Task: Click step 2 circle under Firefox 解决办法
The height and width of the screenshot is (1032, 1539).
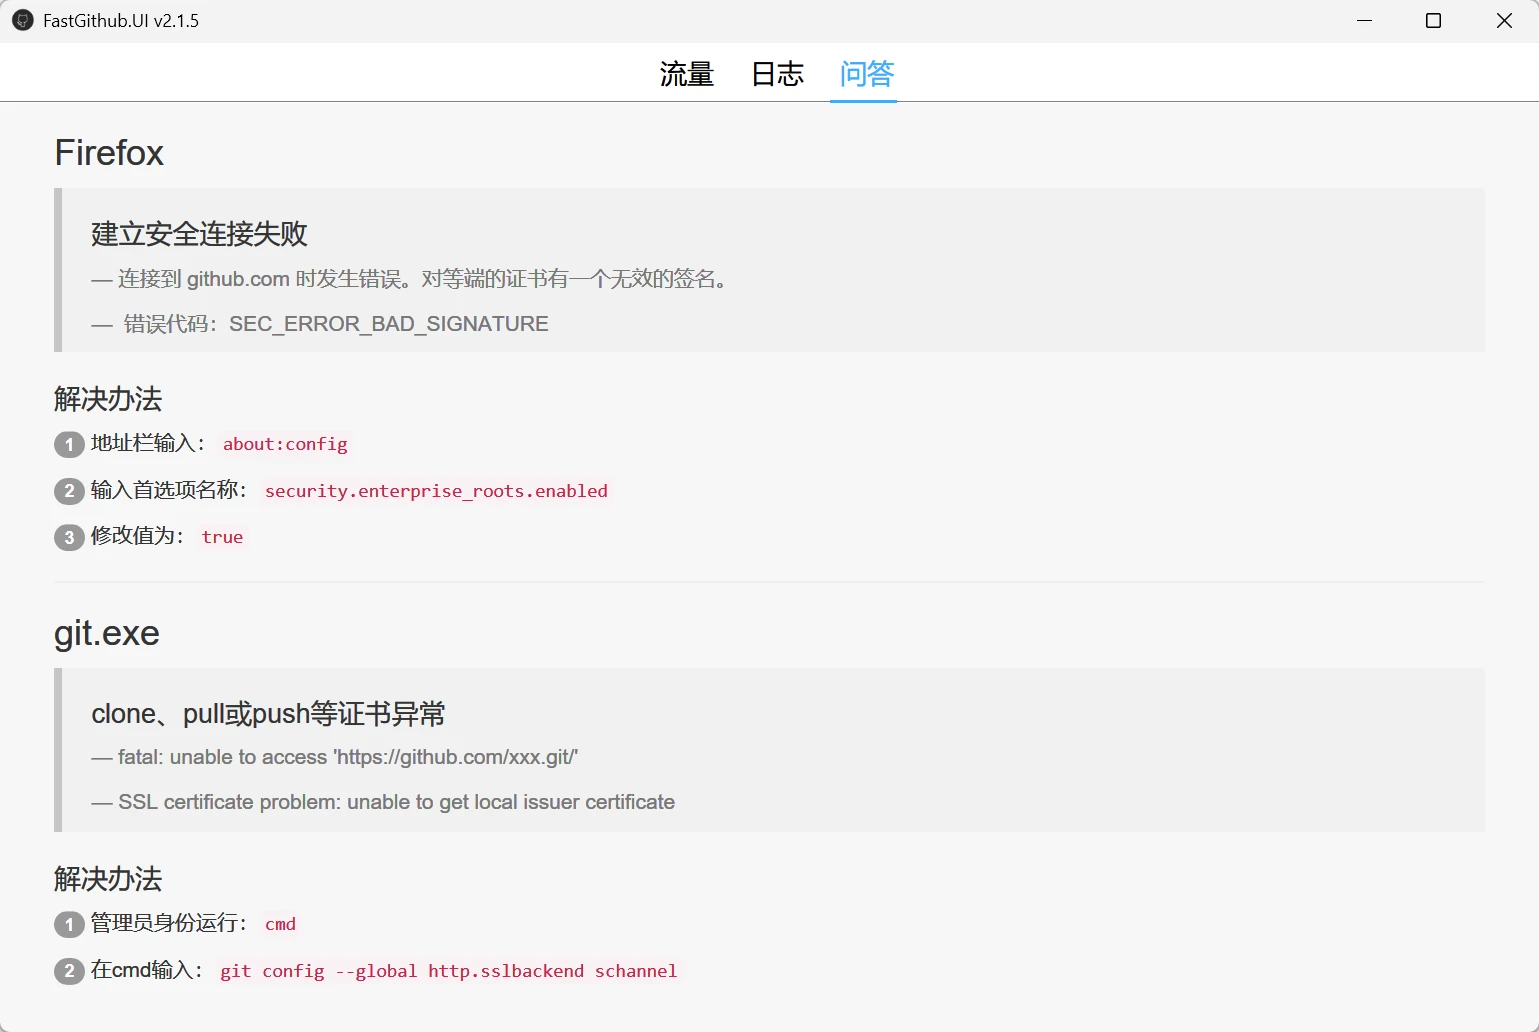Action: point(68,491)
